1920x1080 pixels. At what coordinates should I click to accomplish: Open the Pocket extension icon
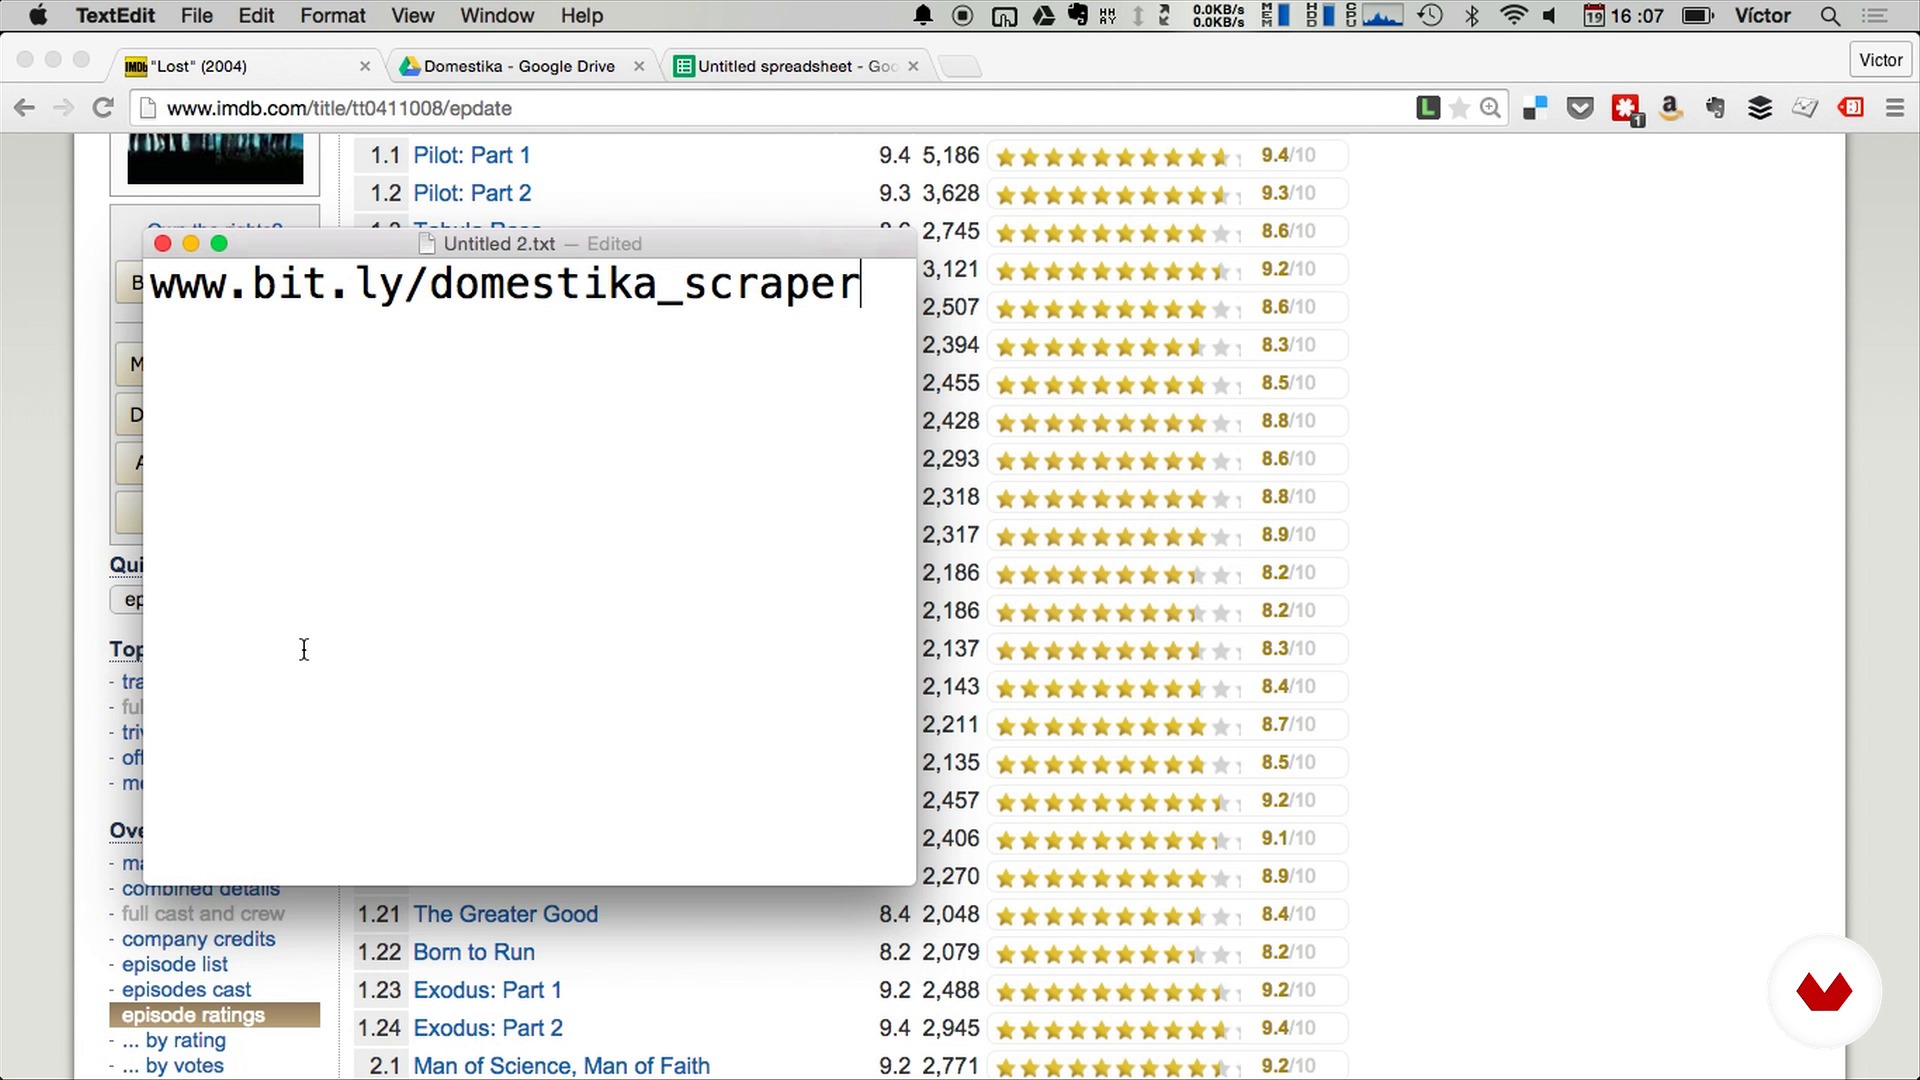point(1580,108)
